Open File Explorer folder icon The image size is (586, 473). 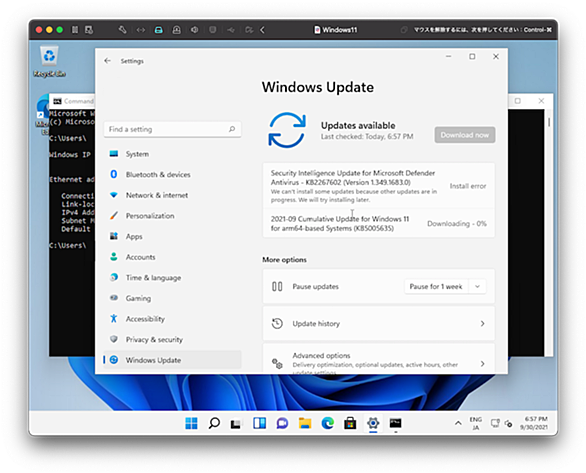(x=305, y=423)
